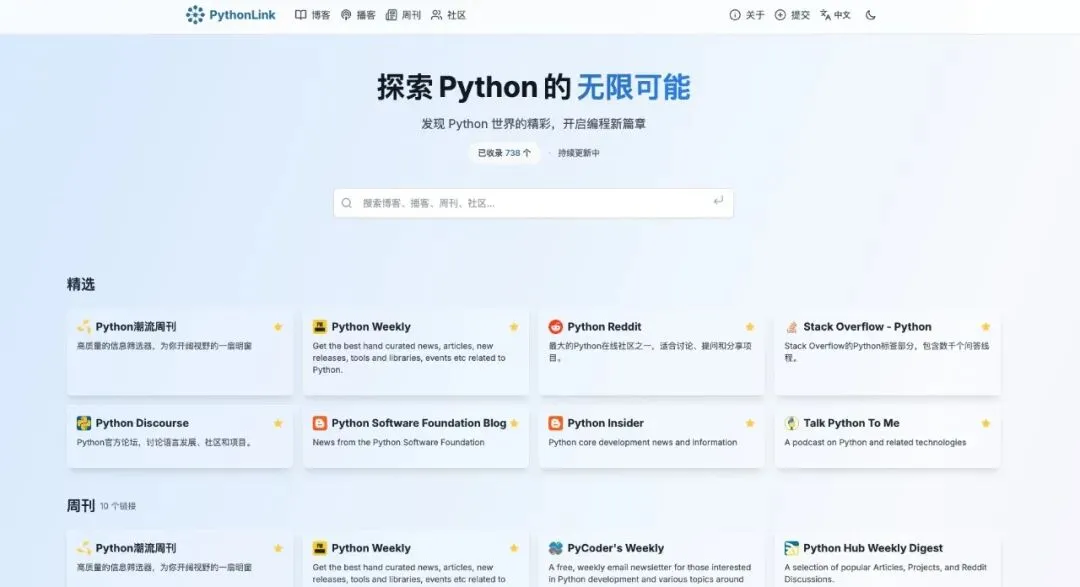1080x587 pixels.
Task: Open the 关于 about link
Action: pyautogui.click(x=747, y=14)
